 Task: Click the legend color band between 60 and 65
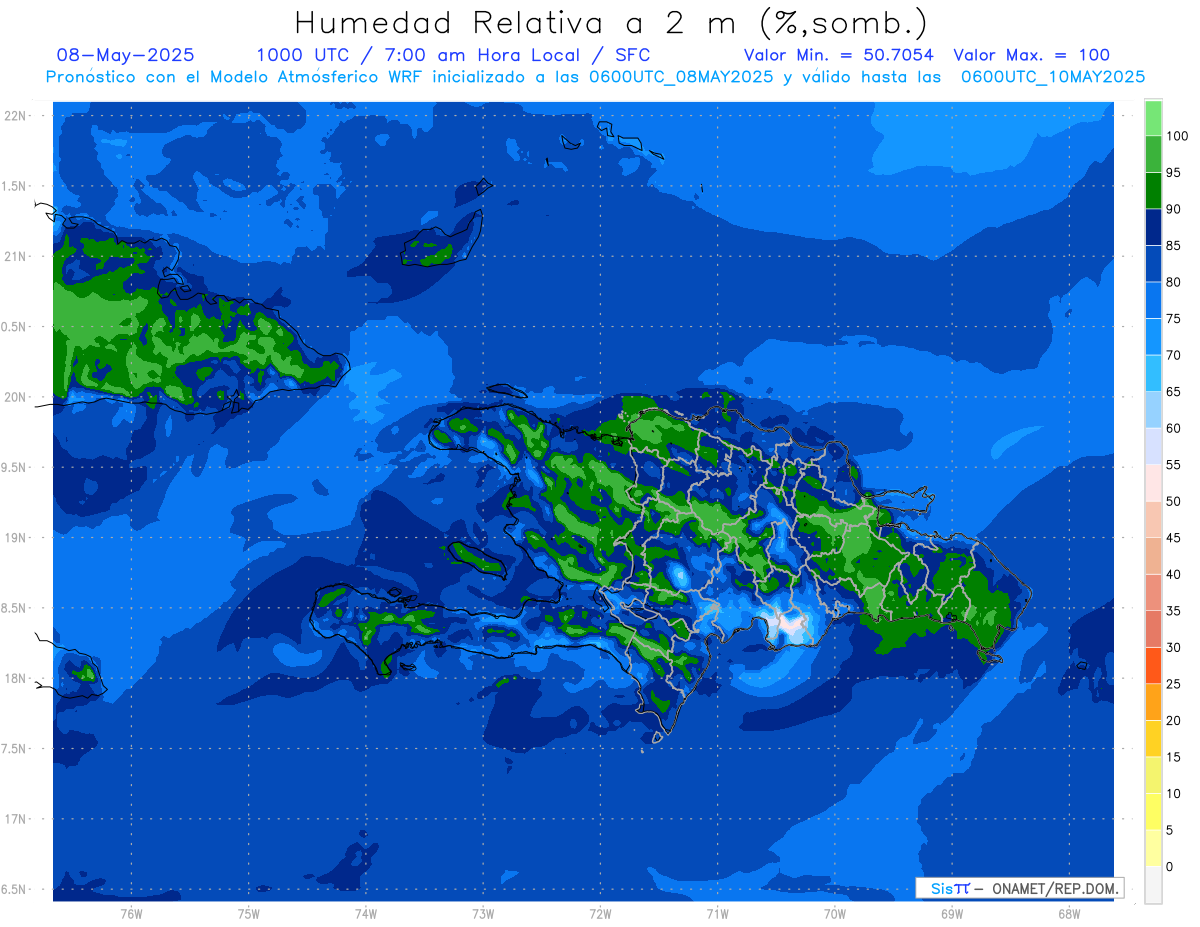(1153, 409)
